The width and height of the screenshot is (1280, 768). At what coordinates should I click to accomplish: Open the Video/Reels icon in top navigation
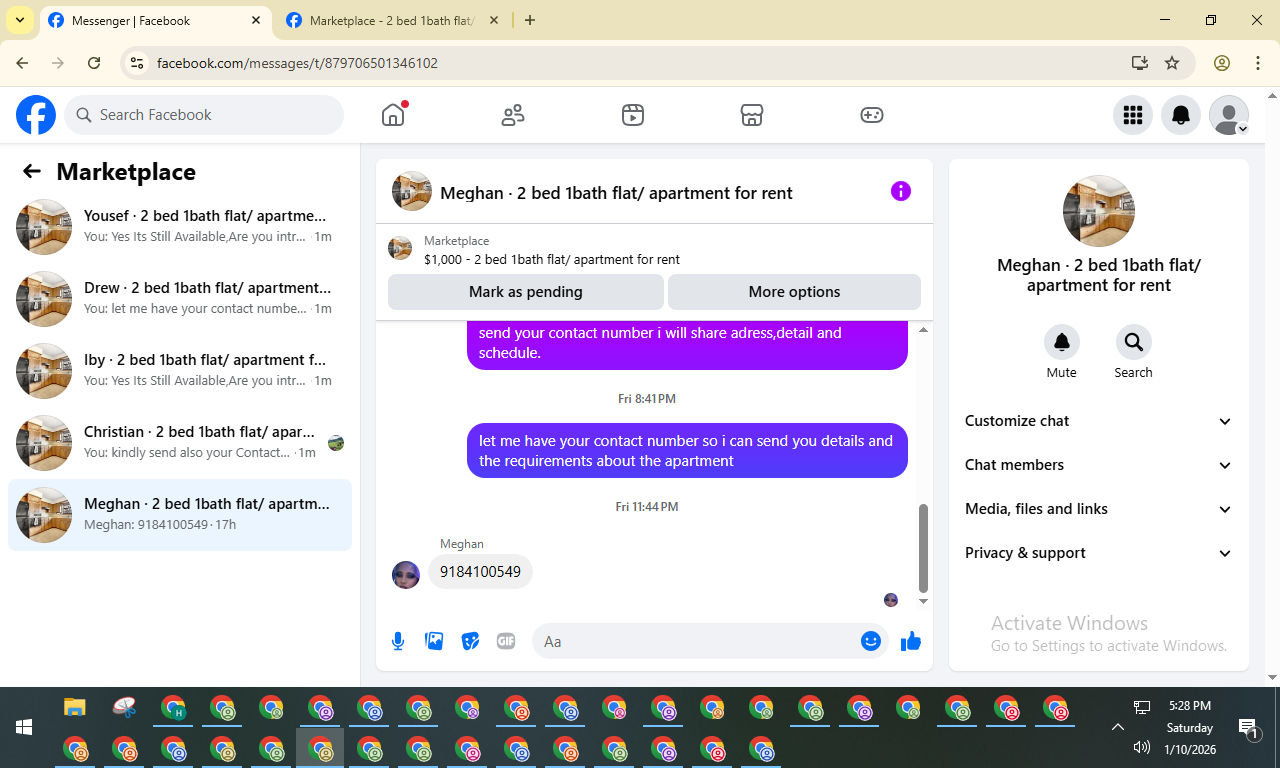click(633, 115)
